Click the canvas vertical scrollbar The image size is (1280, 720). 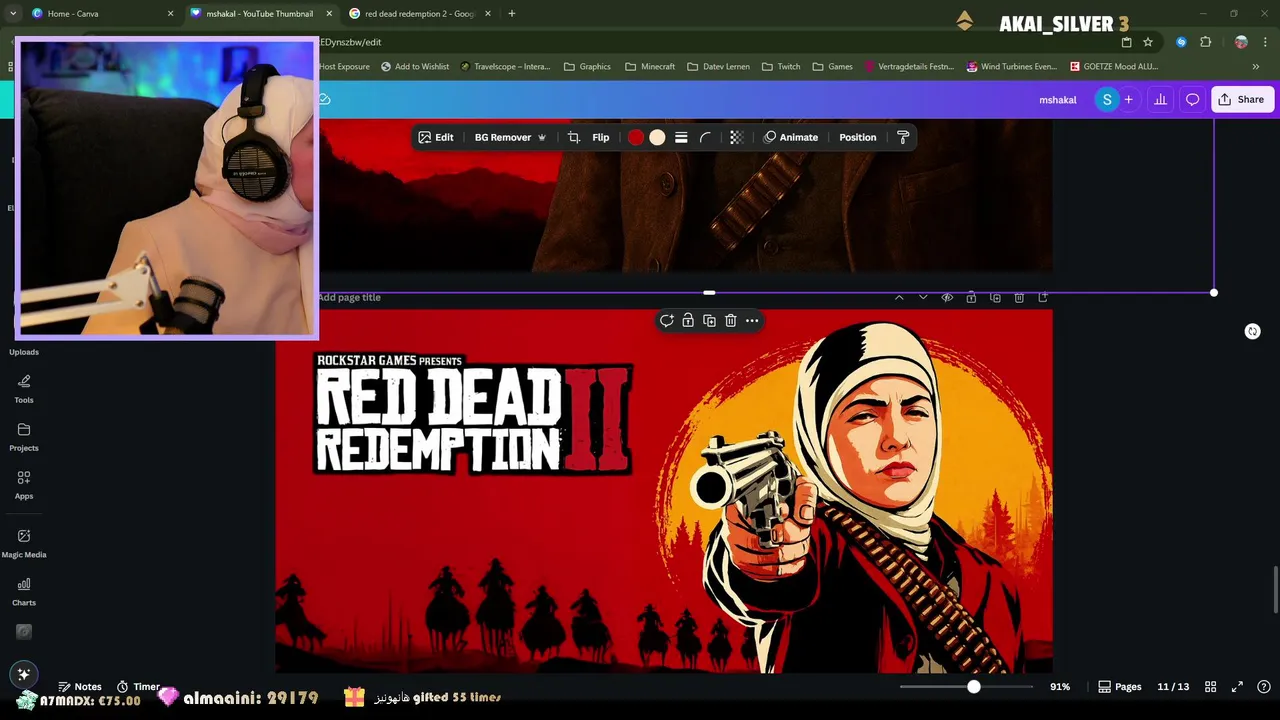(1275, 590)
